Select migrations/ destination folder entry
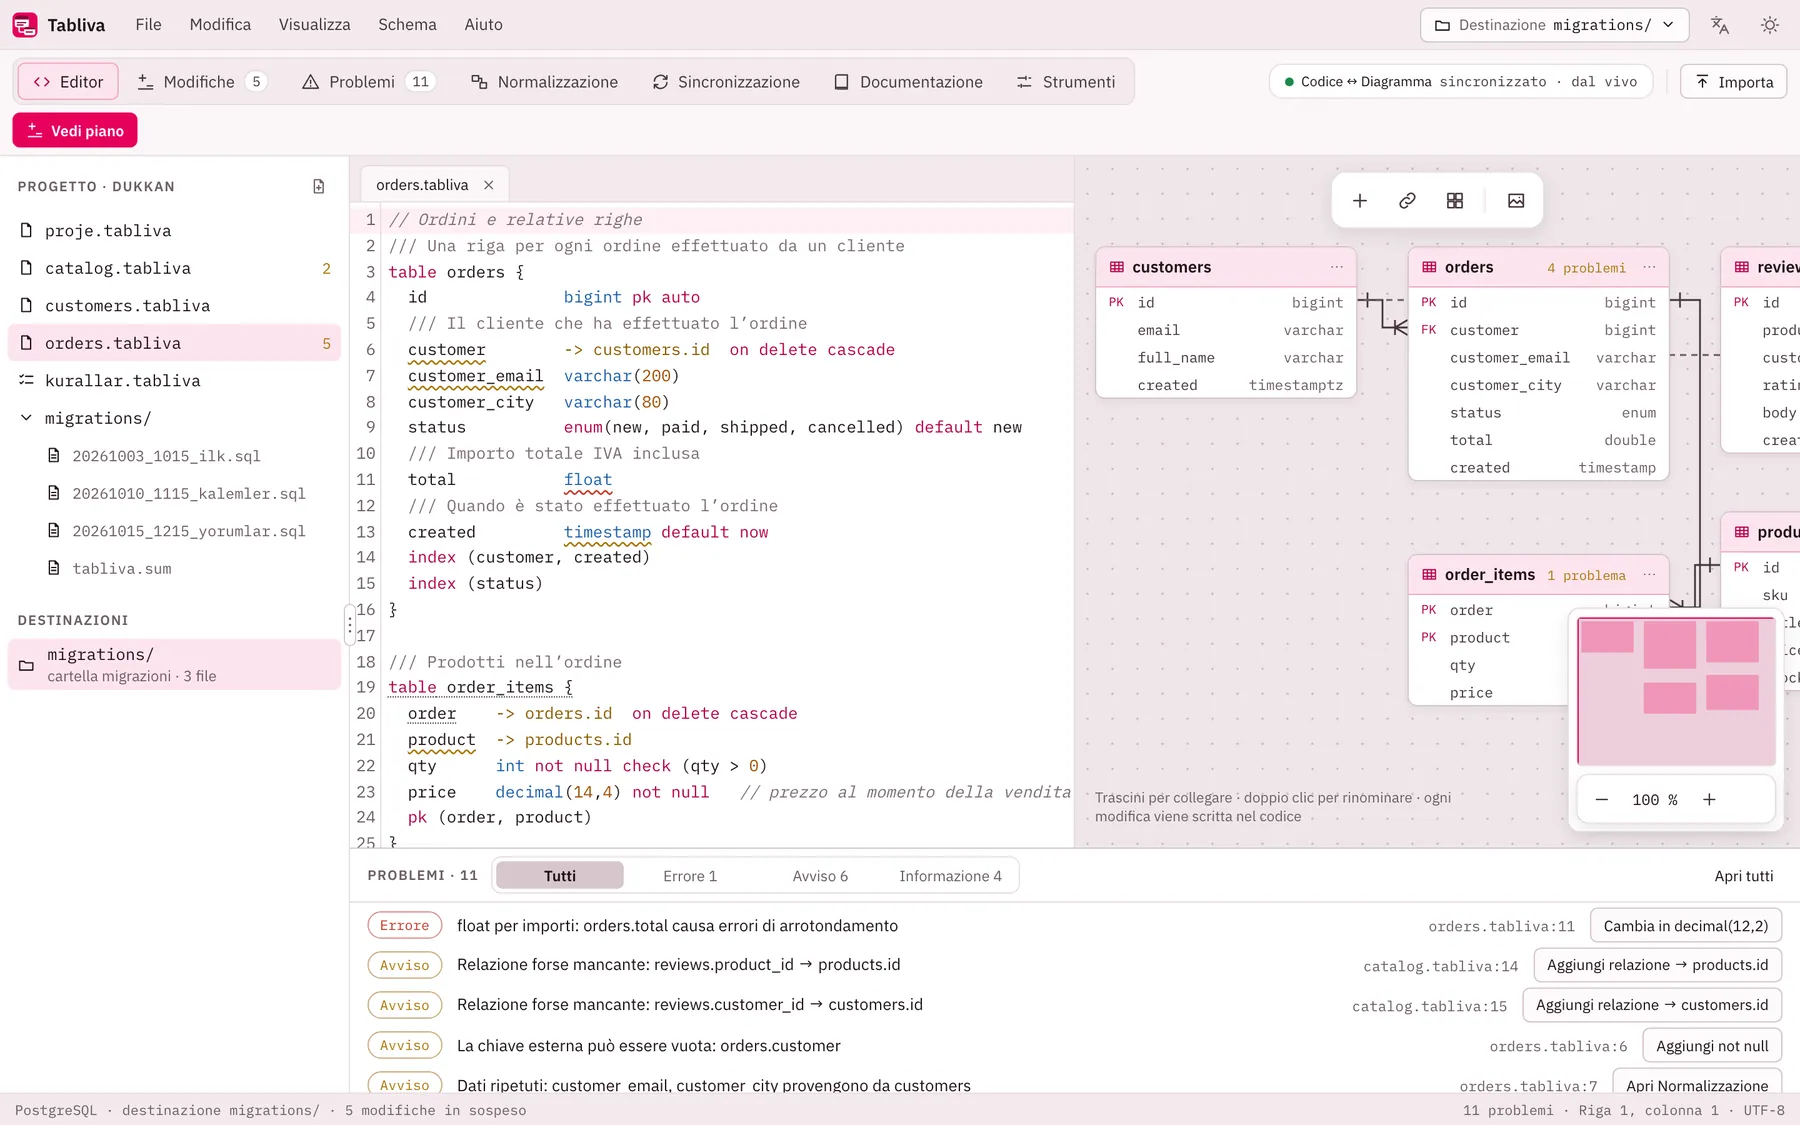This screenshot has width=1800, height=1125. (175, 665)
